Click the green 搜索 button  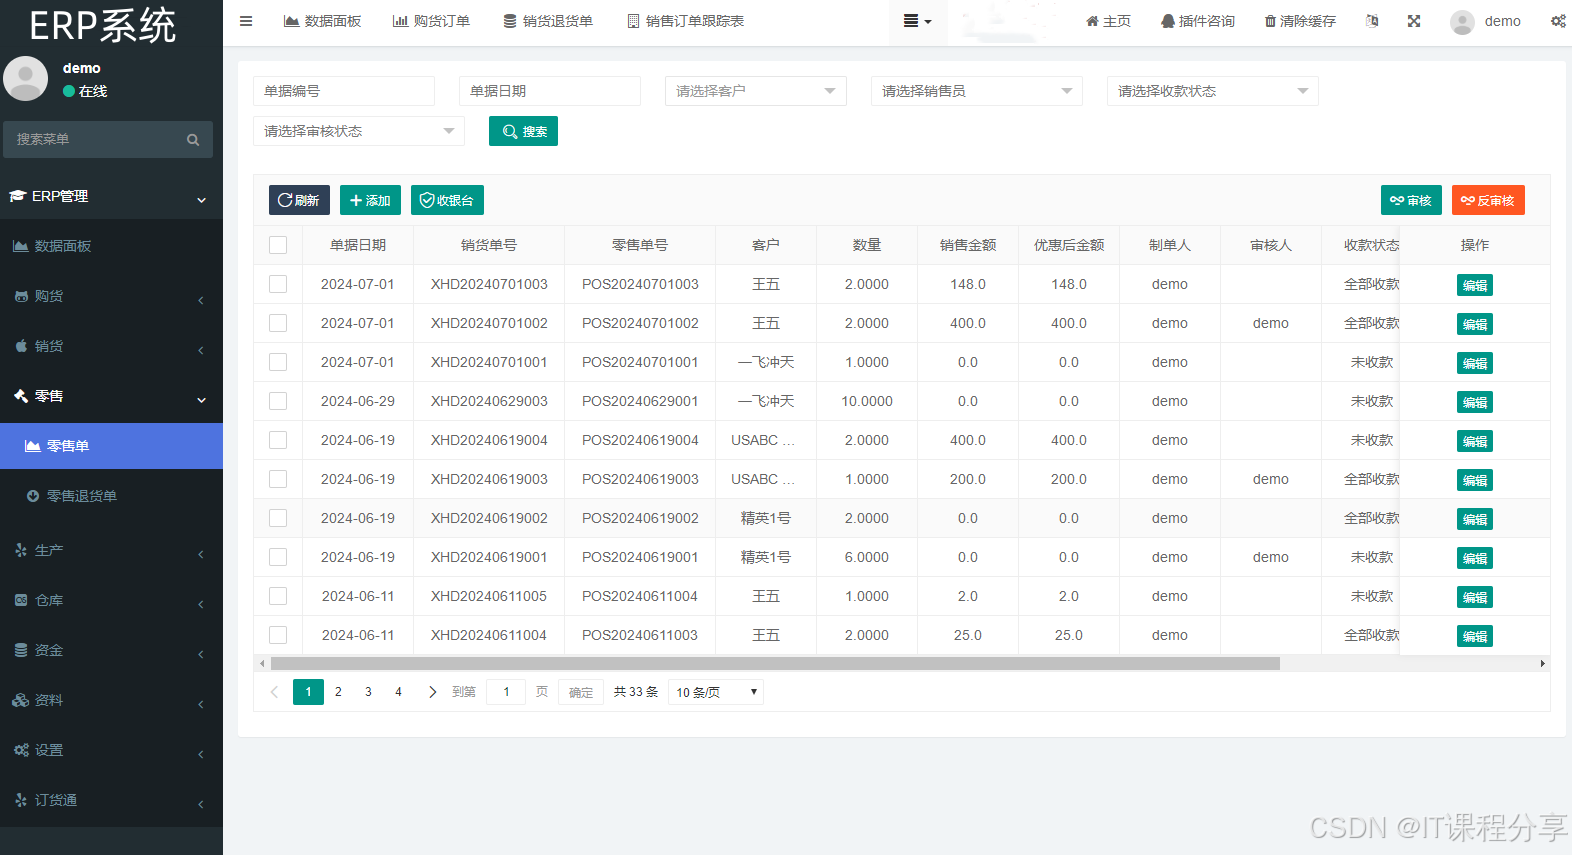tap(523, 131)
